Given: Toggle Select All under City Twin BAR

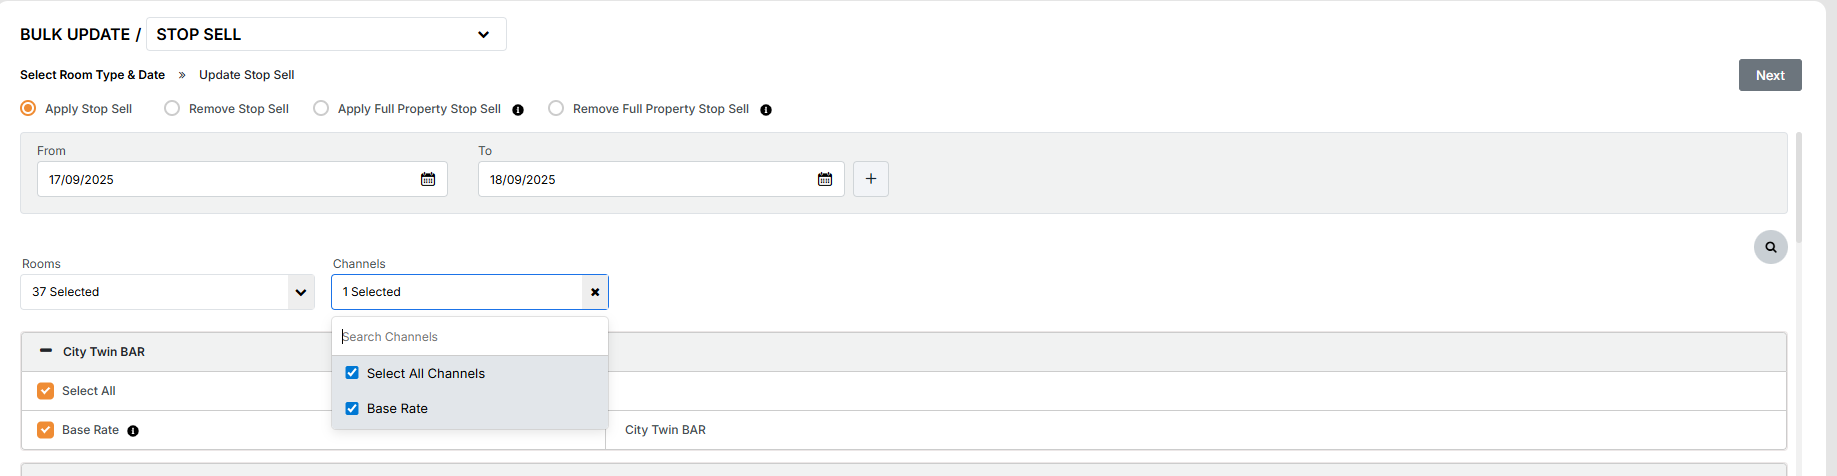Looking at the screenshot, I should click(x=45, y=391).
